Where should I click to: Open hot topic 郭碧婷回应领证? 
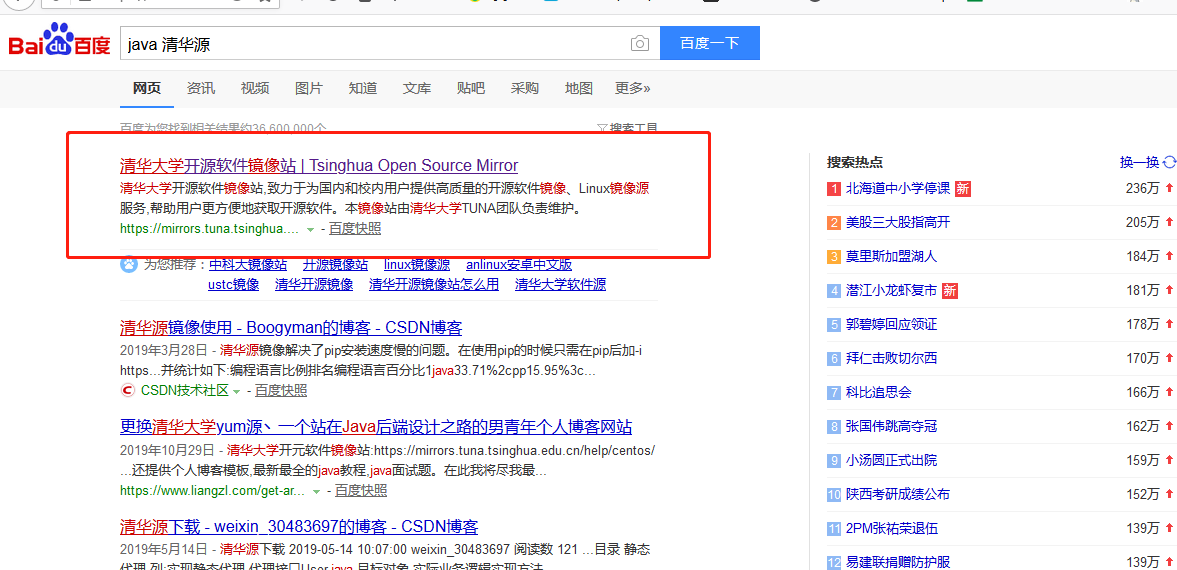pyautogui.click(x=891, y=324)
